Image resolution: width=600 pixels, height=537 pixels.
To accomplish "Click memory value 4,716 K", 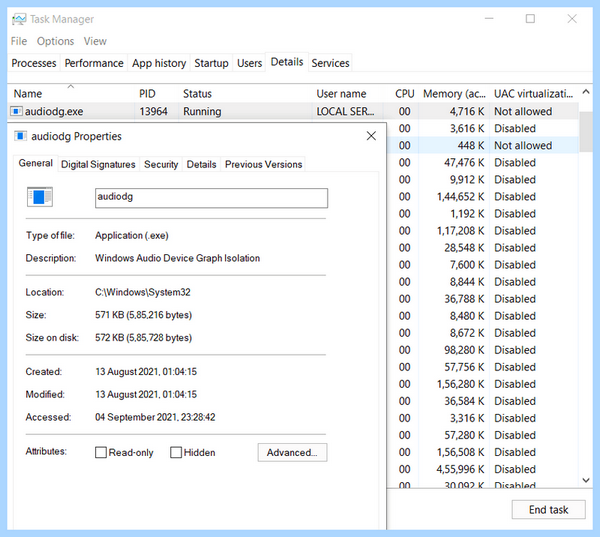I will pyautogui.click(x=466, y=111).
